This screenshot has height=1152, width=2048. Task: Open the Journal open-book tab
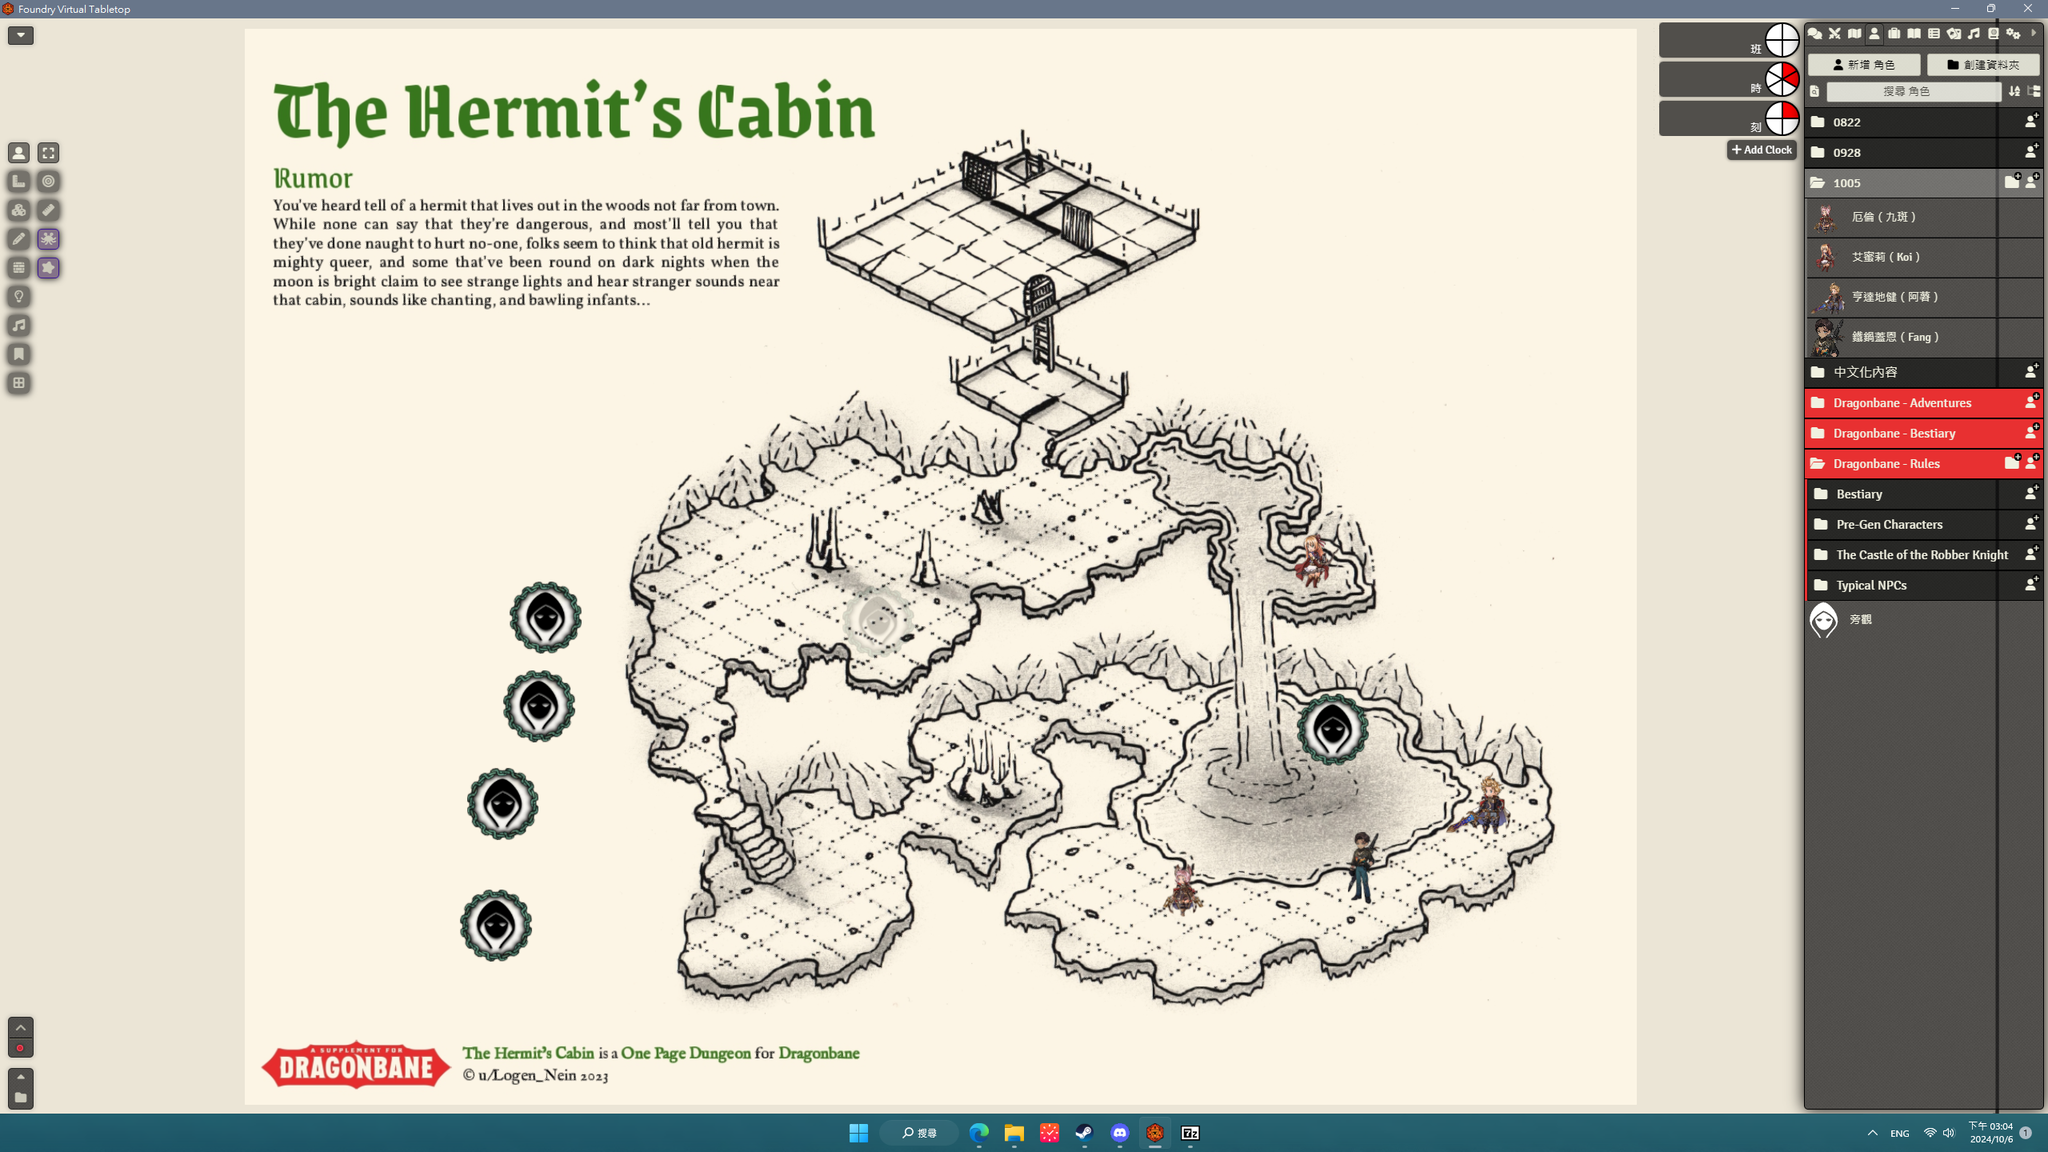point(1914,34)
